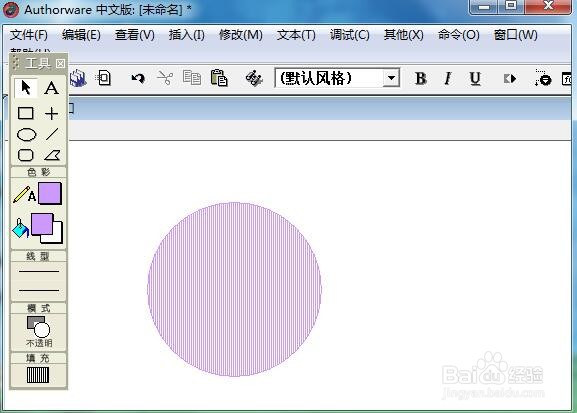The width and height of the screenshot is (577, 413).
Task: Open the white background fill swatch
Action: (x=57, y=236)
